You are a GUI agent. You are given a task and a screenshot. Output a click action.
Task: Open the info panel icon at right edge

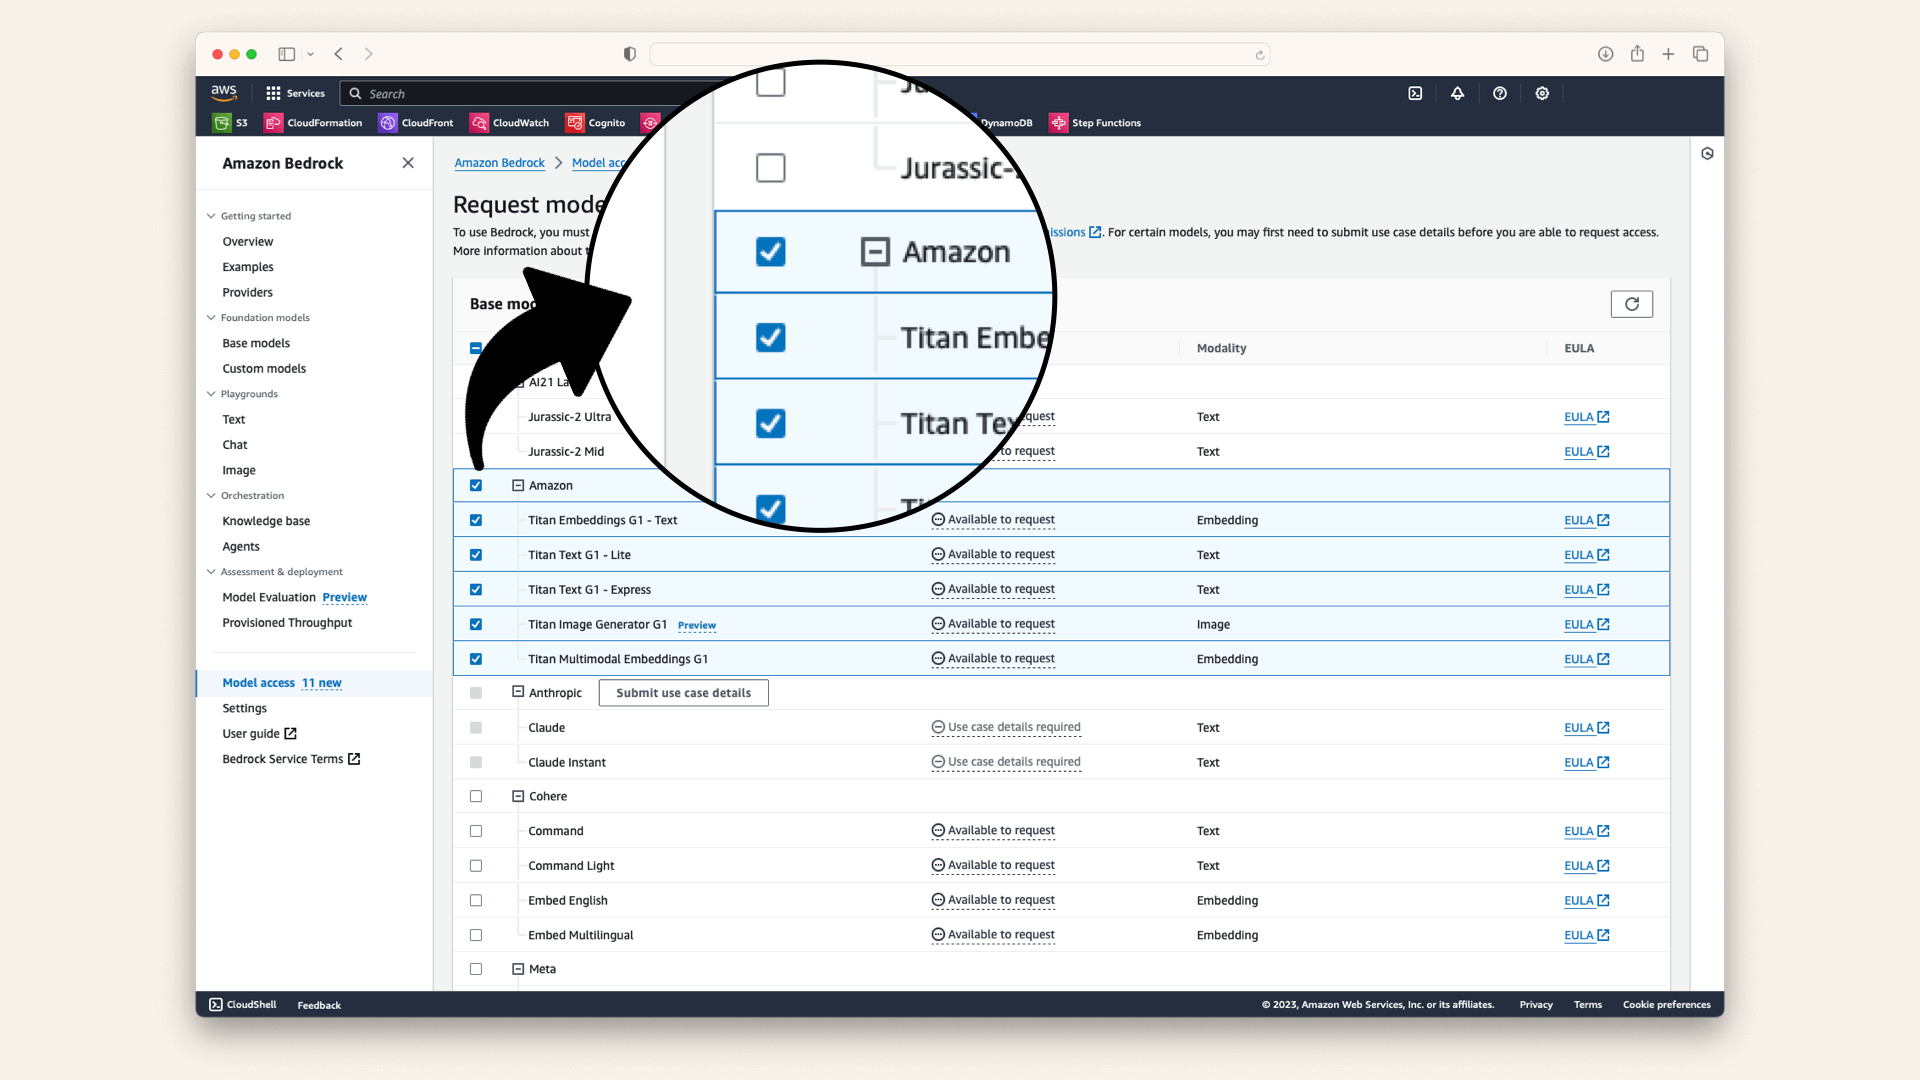(x=1707, y=154)
